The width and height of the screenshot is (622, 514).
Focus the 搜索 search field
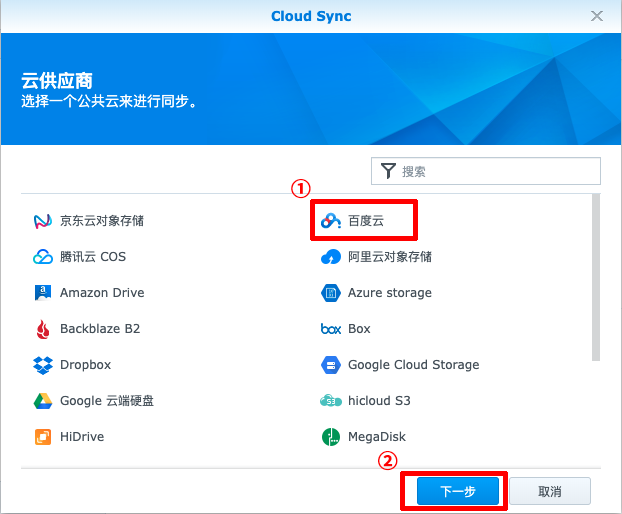486,171
